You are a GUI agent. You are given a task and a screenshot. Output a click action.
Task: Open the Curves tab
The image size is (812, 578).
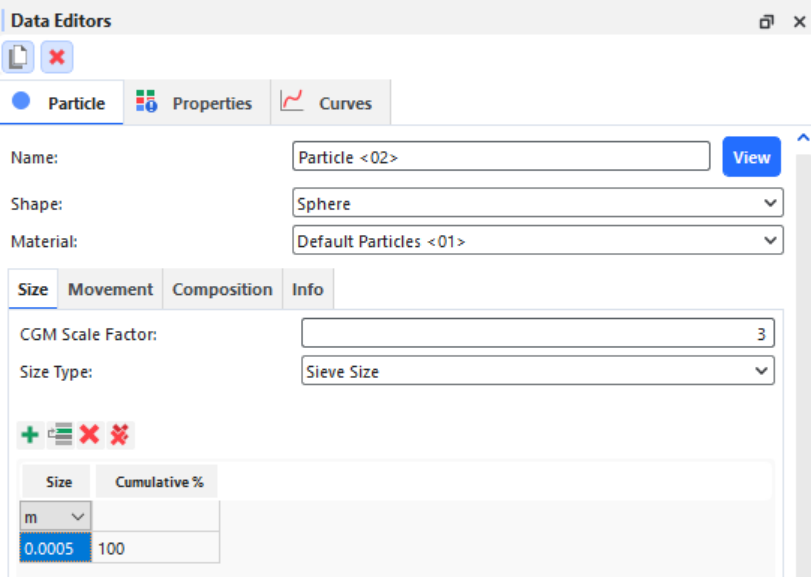click(x=330, y=103)
